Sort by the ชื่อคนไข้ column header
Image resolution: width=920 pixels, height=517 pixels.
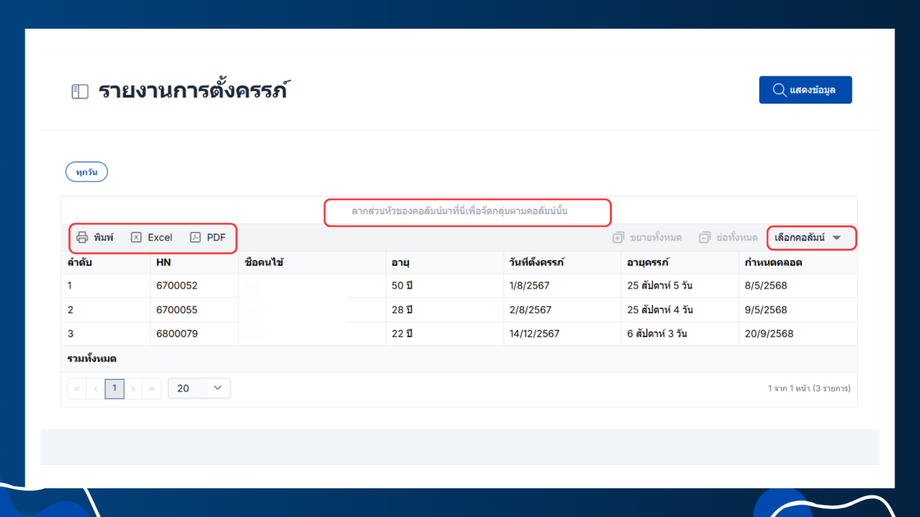click(264, 262)
